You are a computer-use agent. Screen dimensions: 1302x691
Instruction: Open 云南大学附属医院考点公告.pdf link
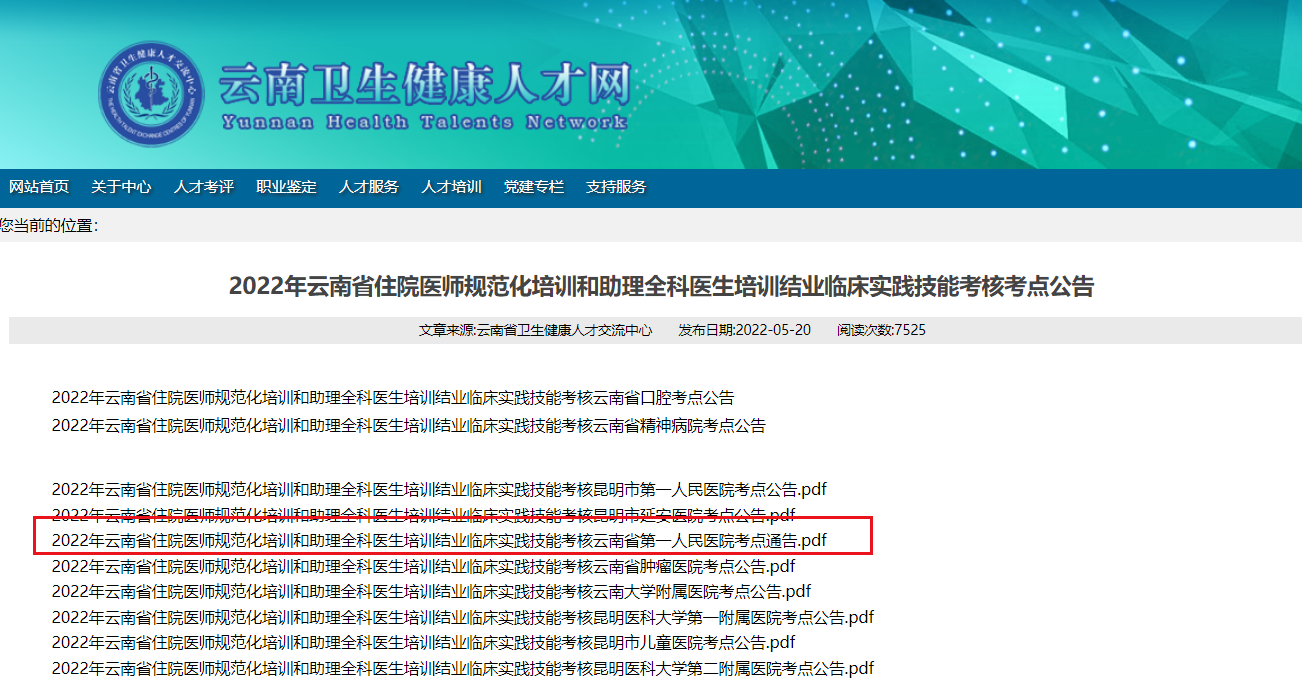(x=431, y=592)
